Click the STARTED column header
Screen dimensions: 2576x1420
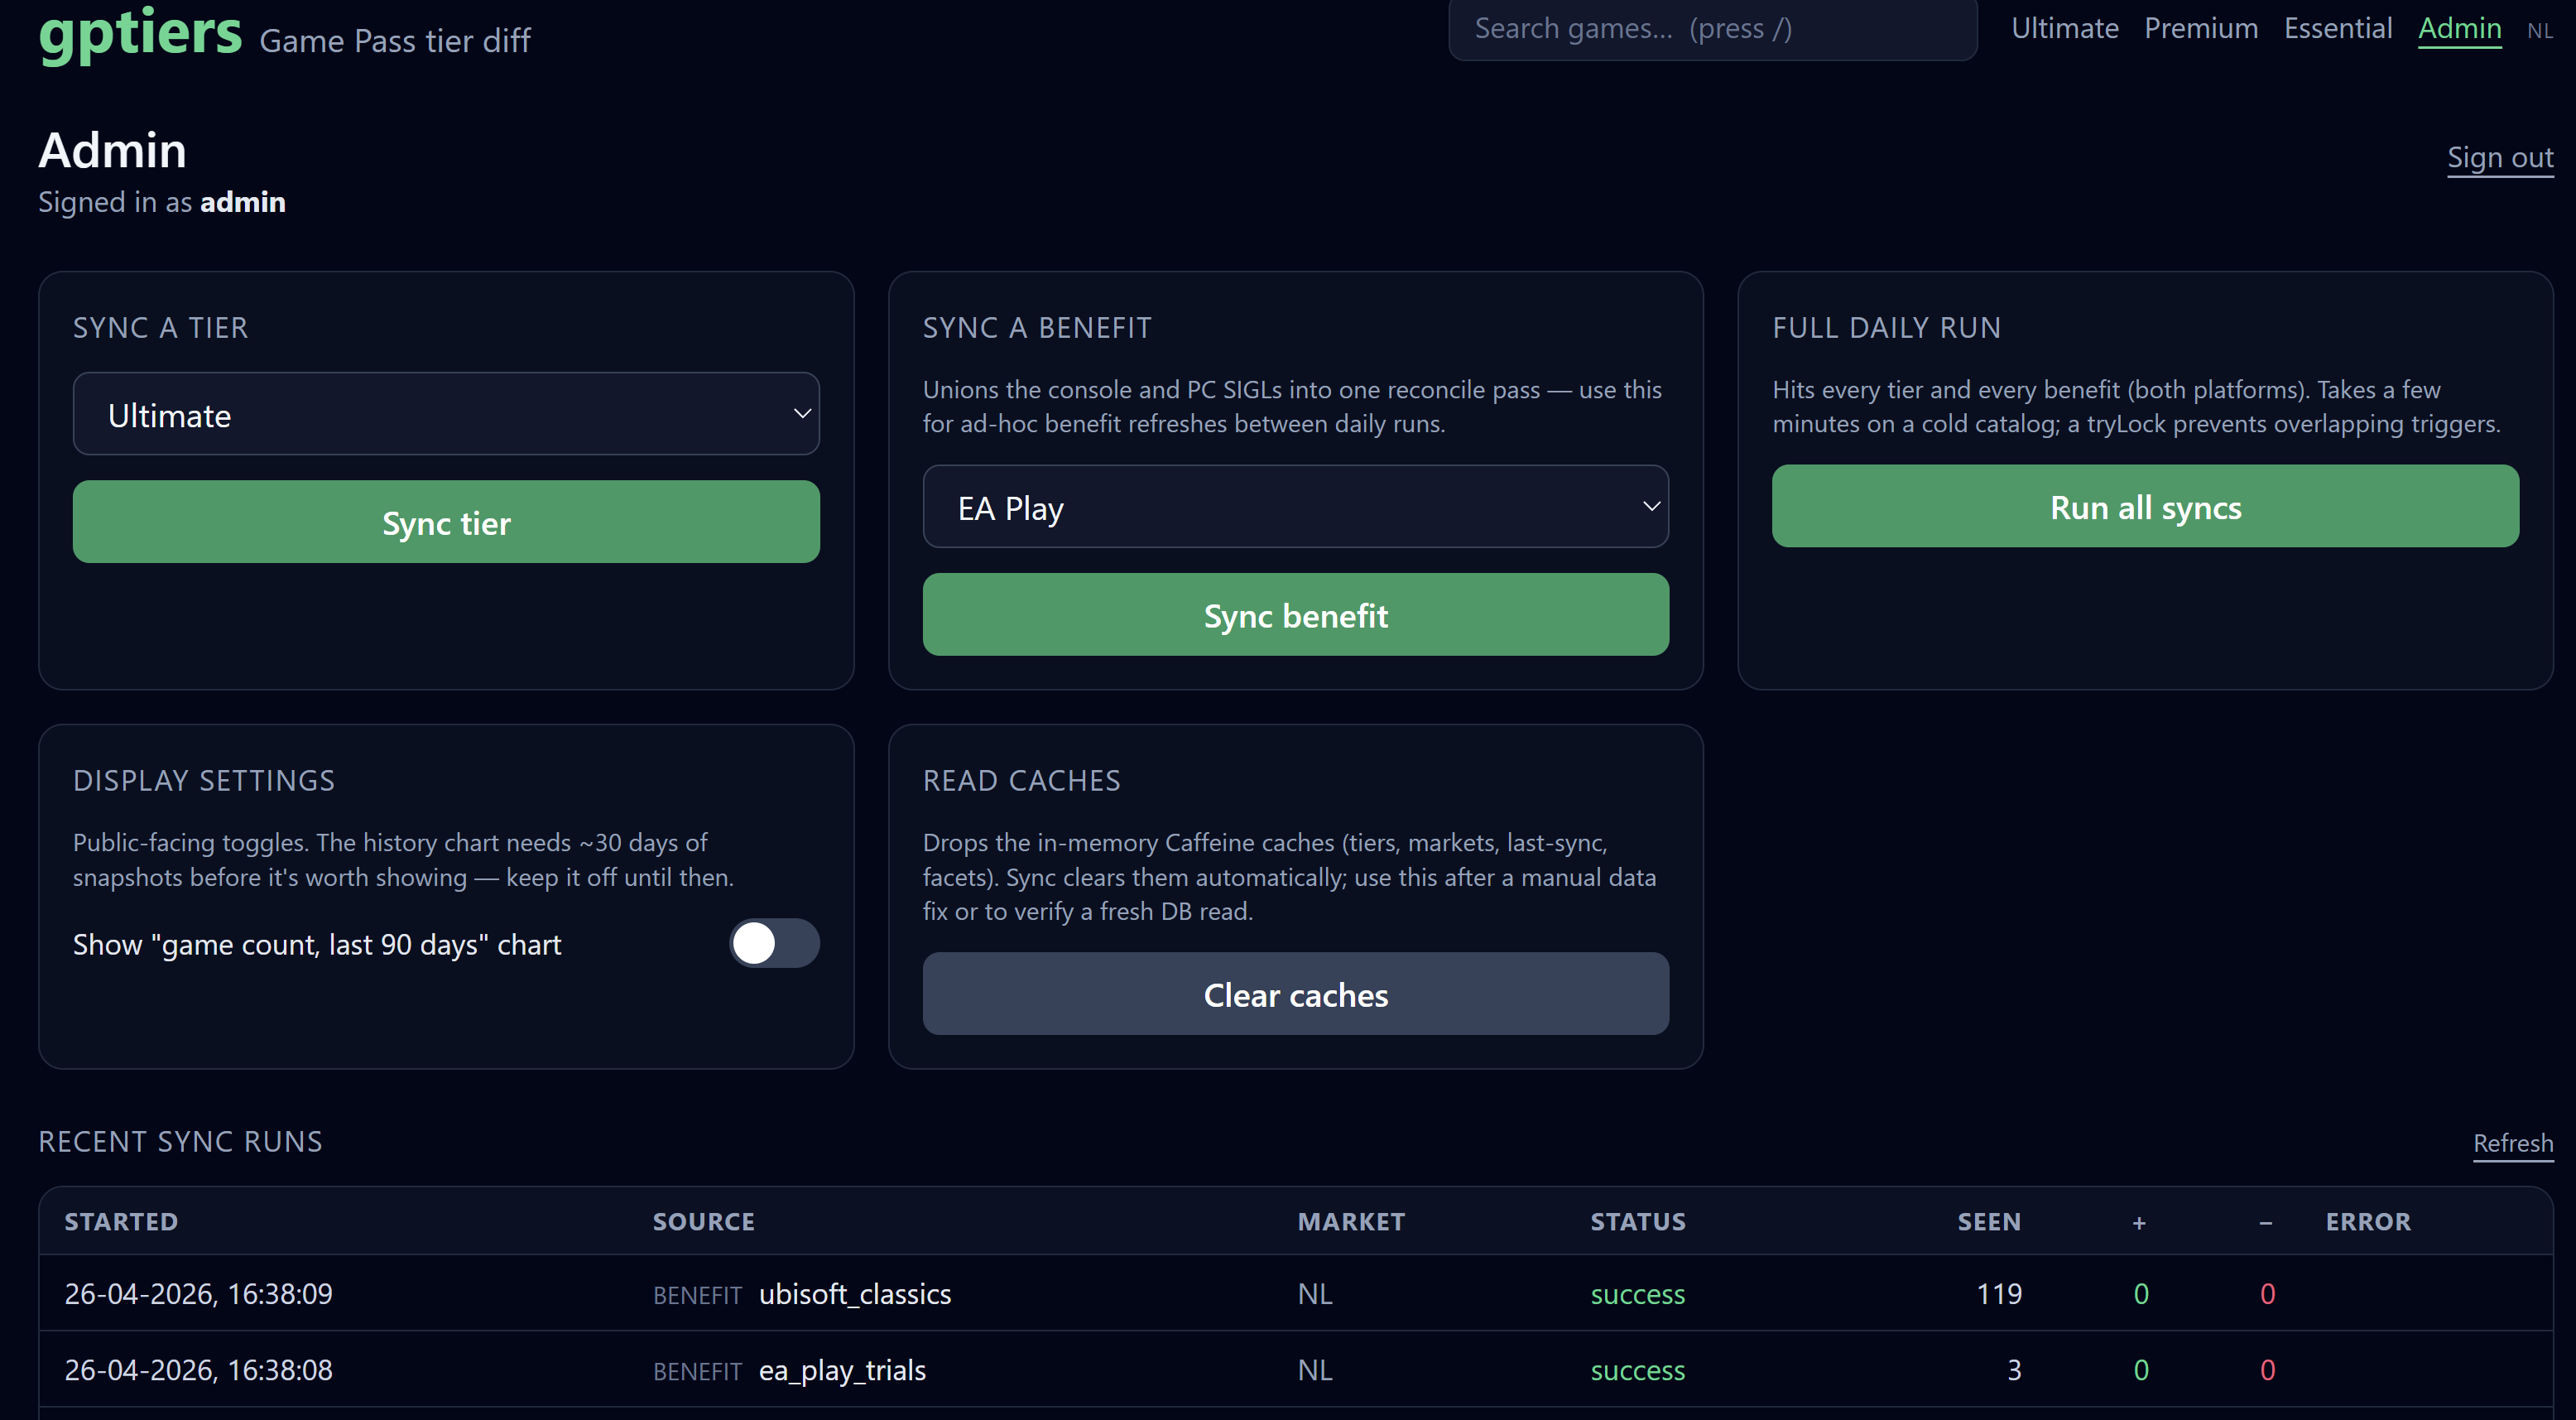[121, 1221]
